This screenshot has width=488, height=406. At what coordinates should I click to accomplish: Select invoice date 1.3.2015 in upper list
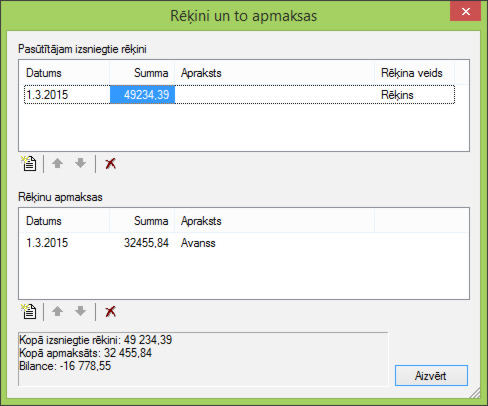[47, 95]
